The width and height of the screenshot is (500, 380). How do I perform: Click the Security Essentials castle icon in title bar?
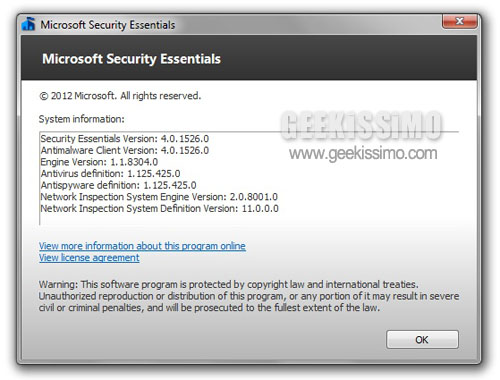click(x=28, y=24)
